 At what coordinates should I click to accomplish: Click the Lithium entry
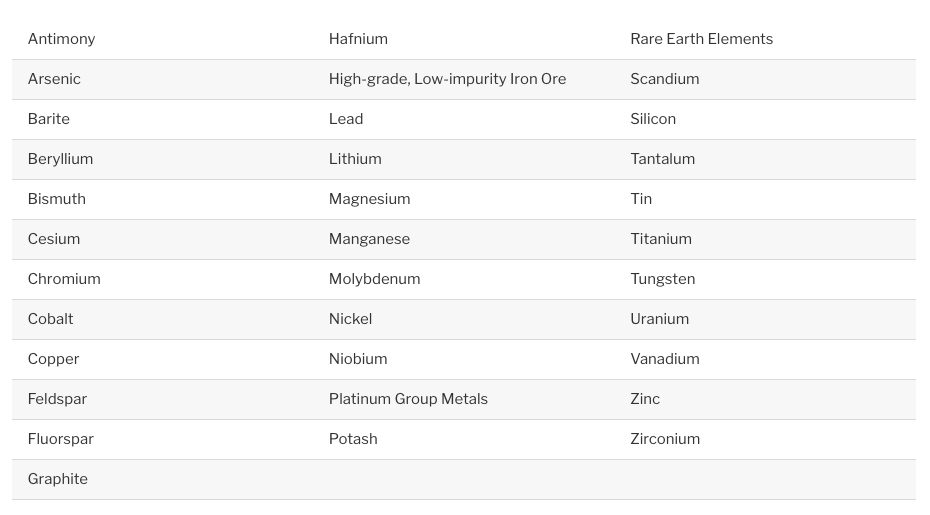tap(355, 159)
